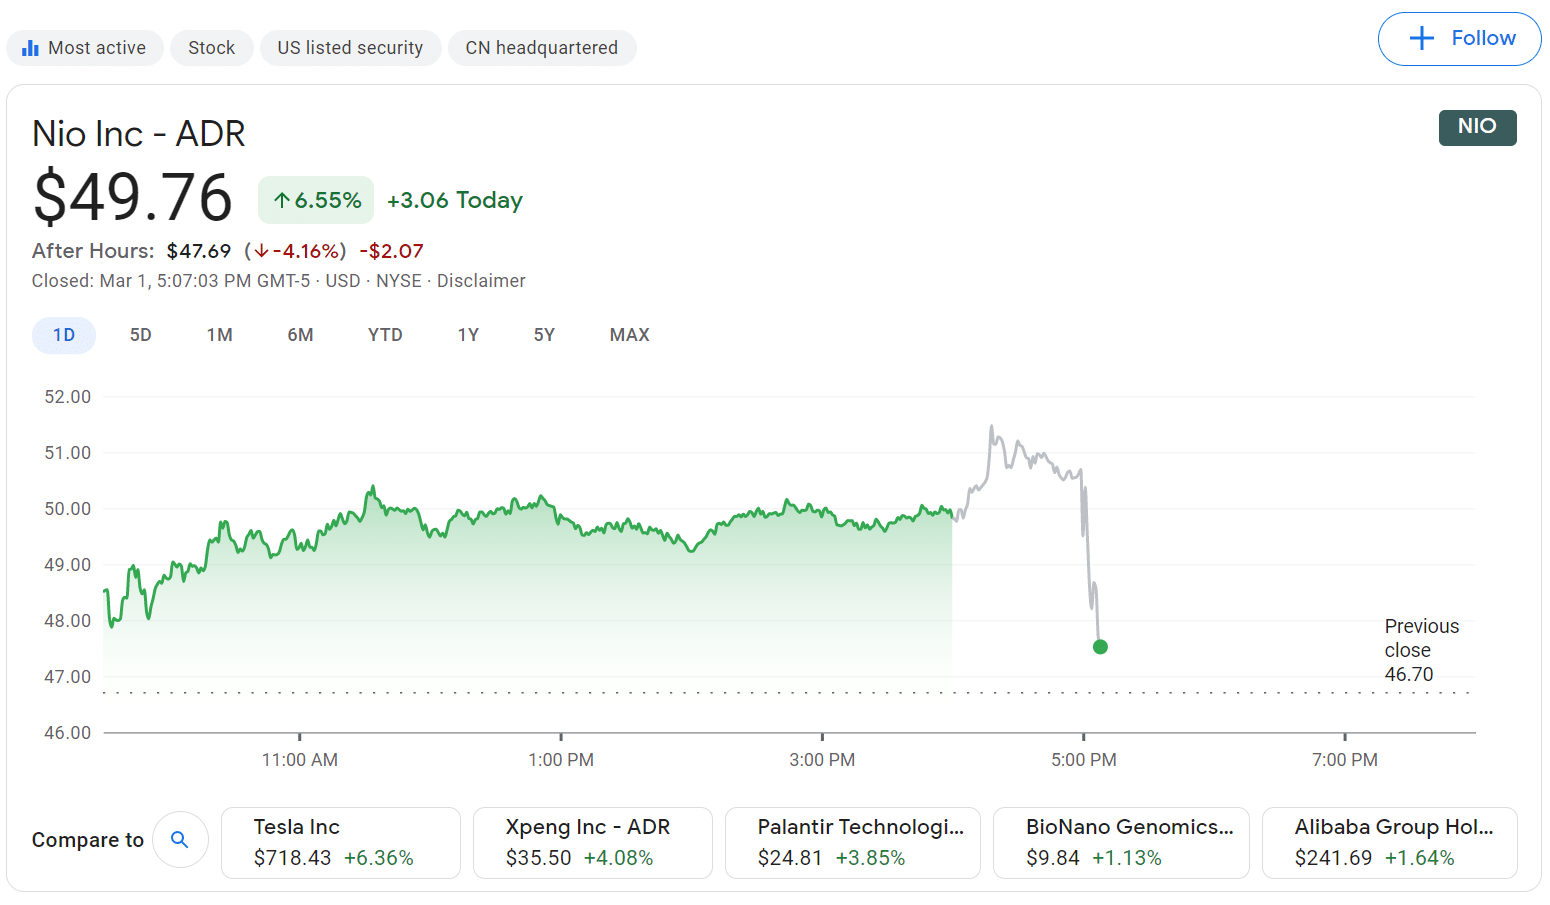Select Palantir Technologies comparison card
Screen dimensions: 1550x905
click(x=852, y=843)
